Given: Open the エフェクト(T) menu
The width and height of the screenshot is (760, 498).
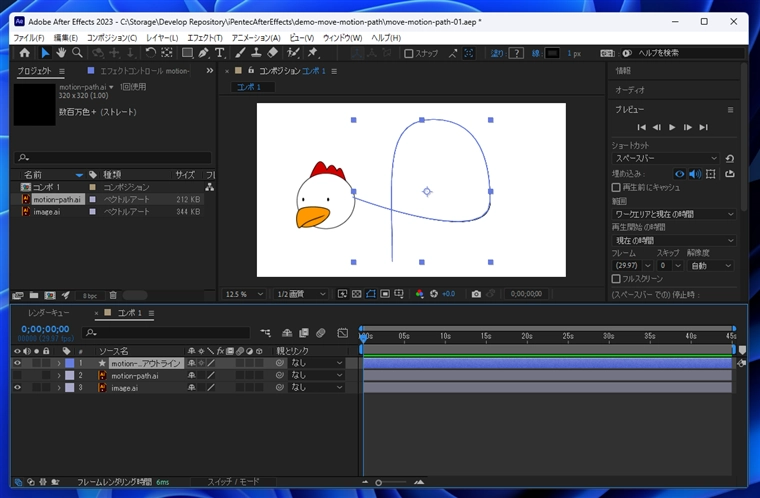Looking at the screenshot, I should pos(205,38).
